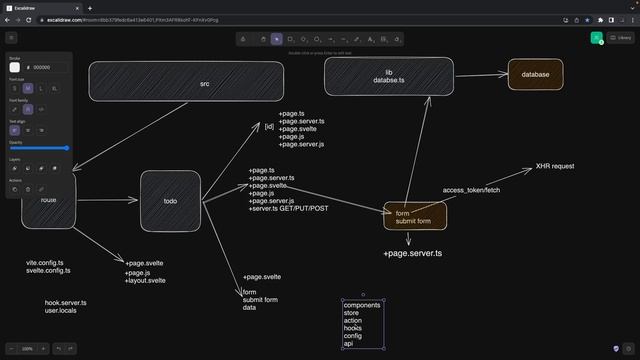Switch to the Excalidraw browser tab
Screen dimensions: 640x360
[41, 8]
